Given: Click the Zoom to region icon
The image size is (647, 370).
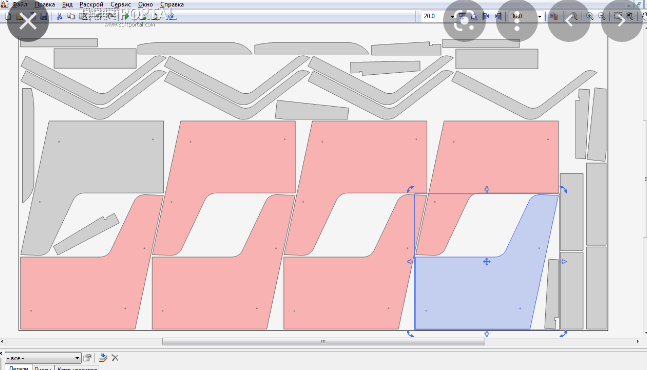Looking at the screenshot, I should coord(618,16).
